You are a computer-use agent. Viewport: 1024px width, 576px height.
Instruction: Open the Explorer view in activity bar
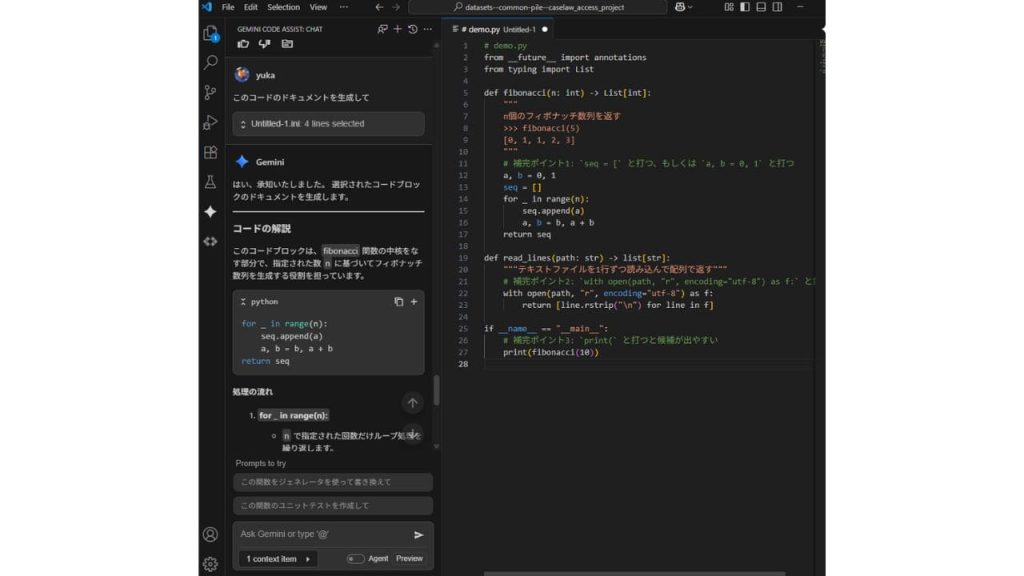click(210, 33)
